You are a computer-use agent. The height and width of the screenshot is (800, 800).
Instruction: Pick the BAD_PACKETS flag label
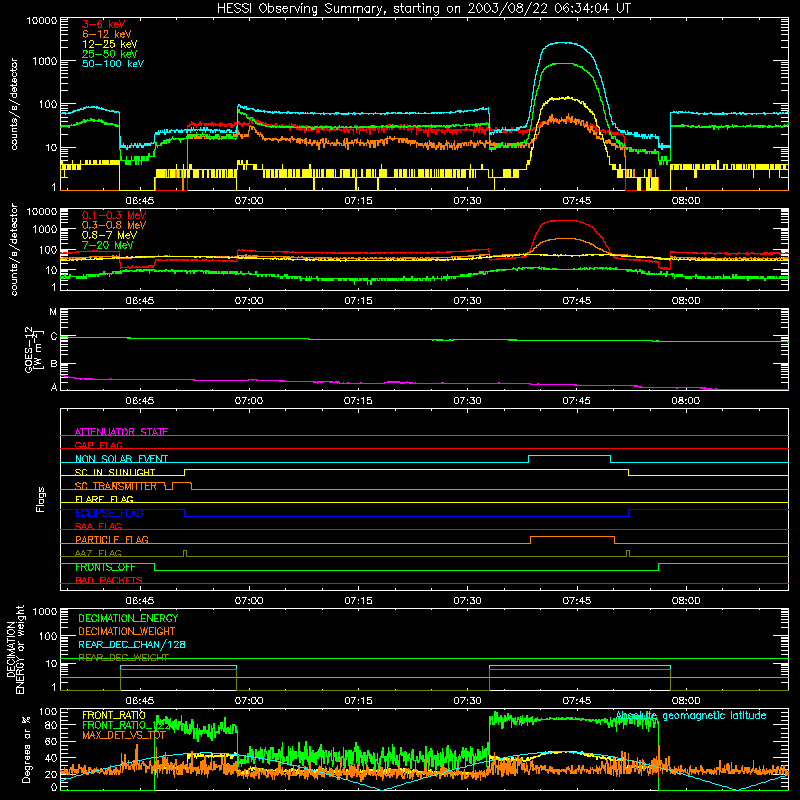coord(109,580)
